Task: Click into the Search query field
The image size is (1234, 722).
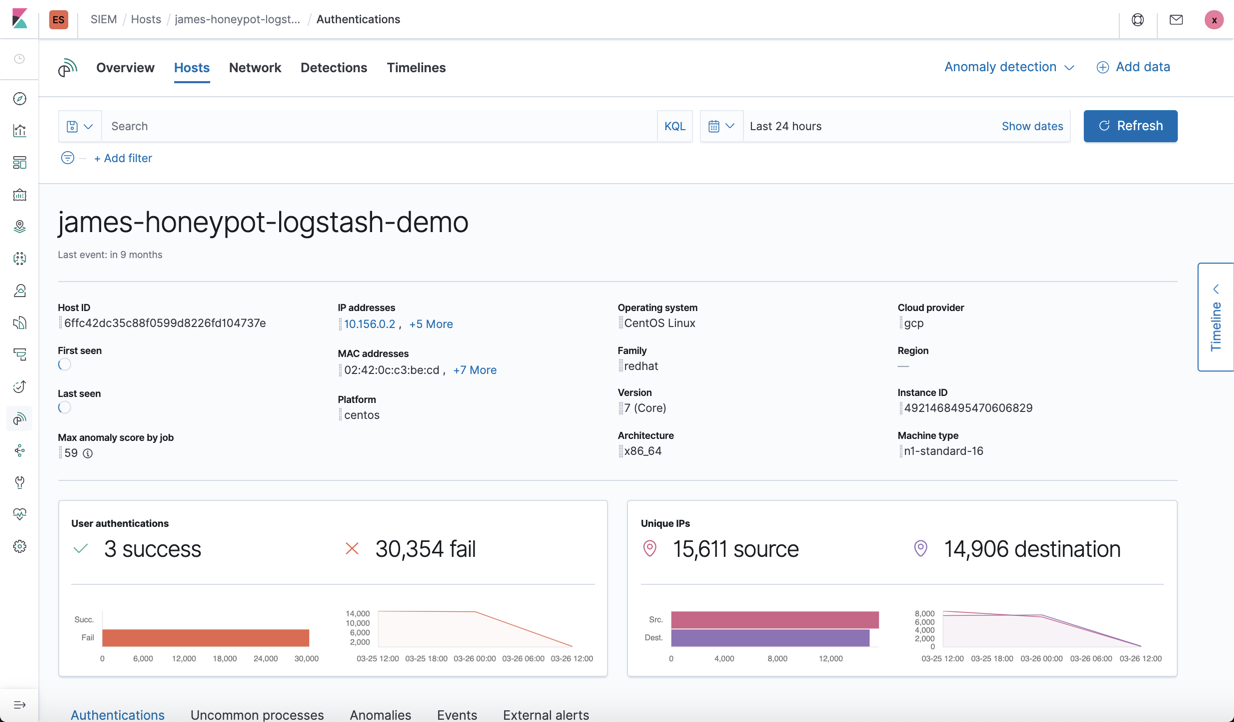Action: click(x=379, y=126)
